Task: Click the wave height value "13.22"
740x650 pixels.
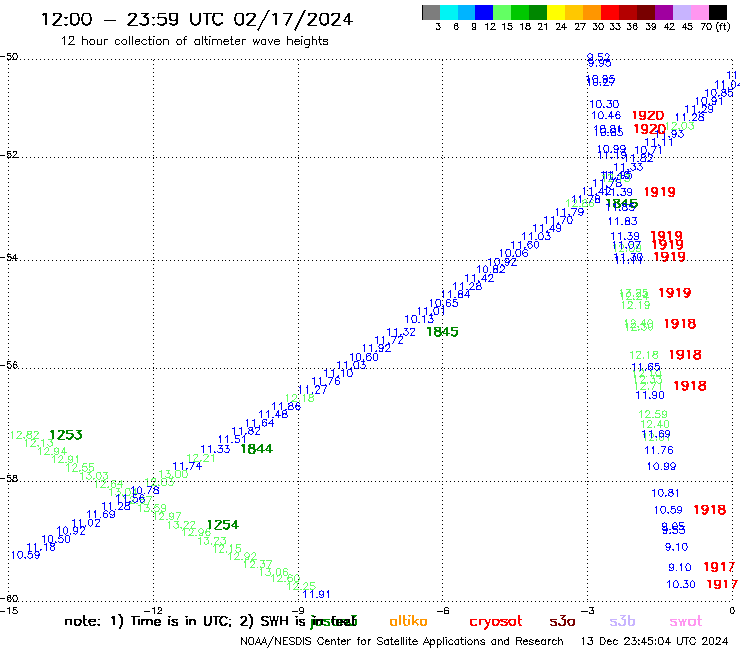Action: click(x=181, y=524)
